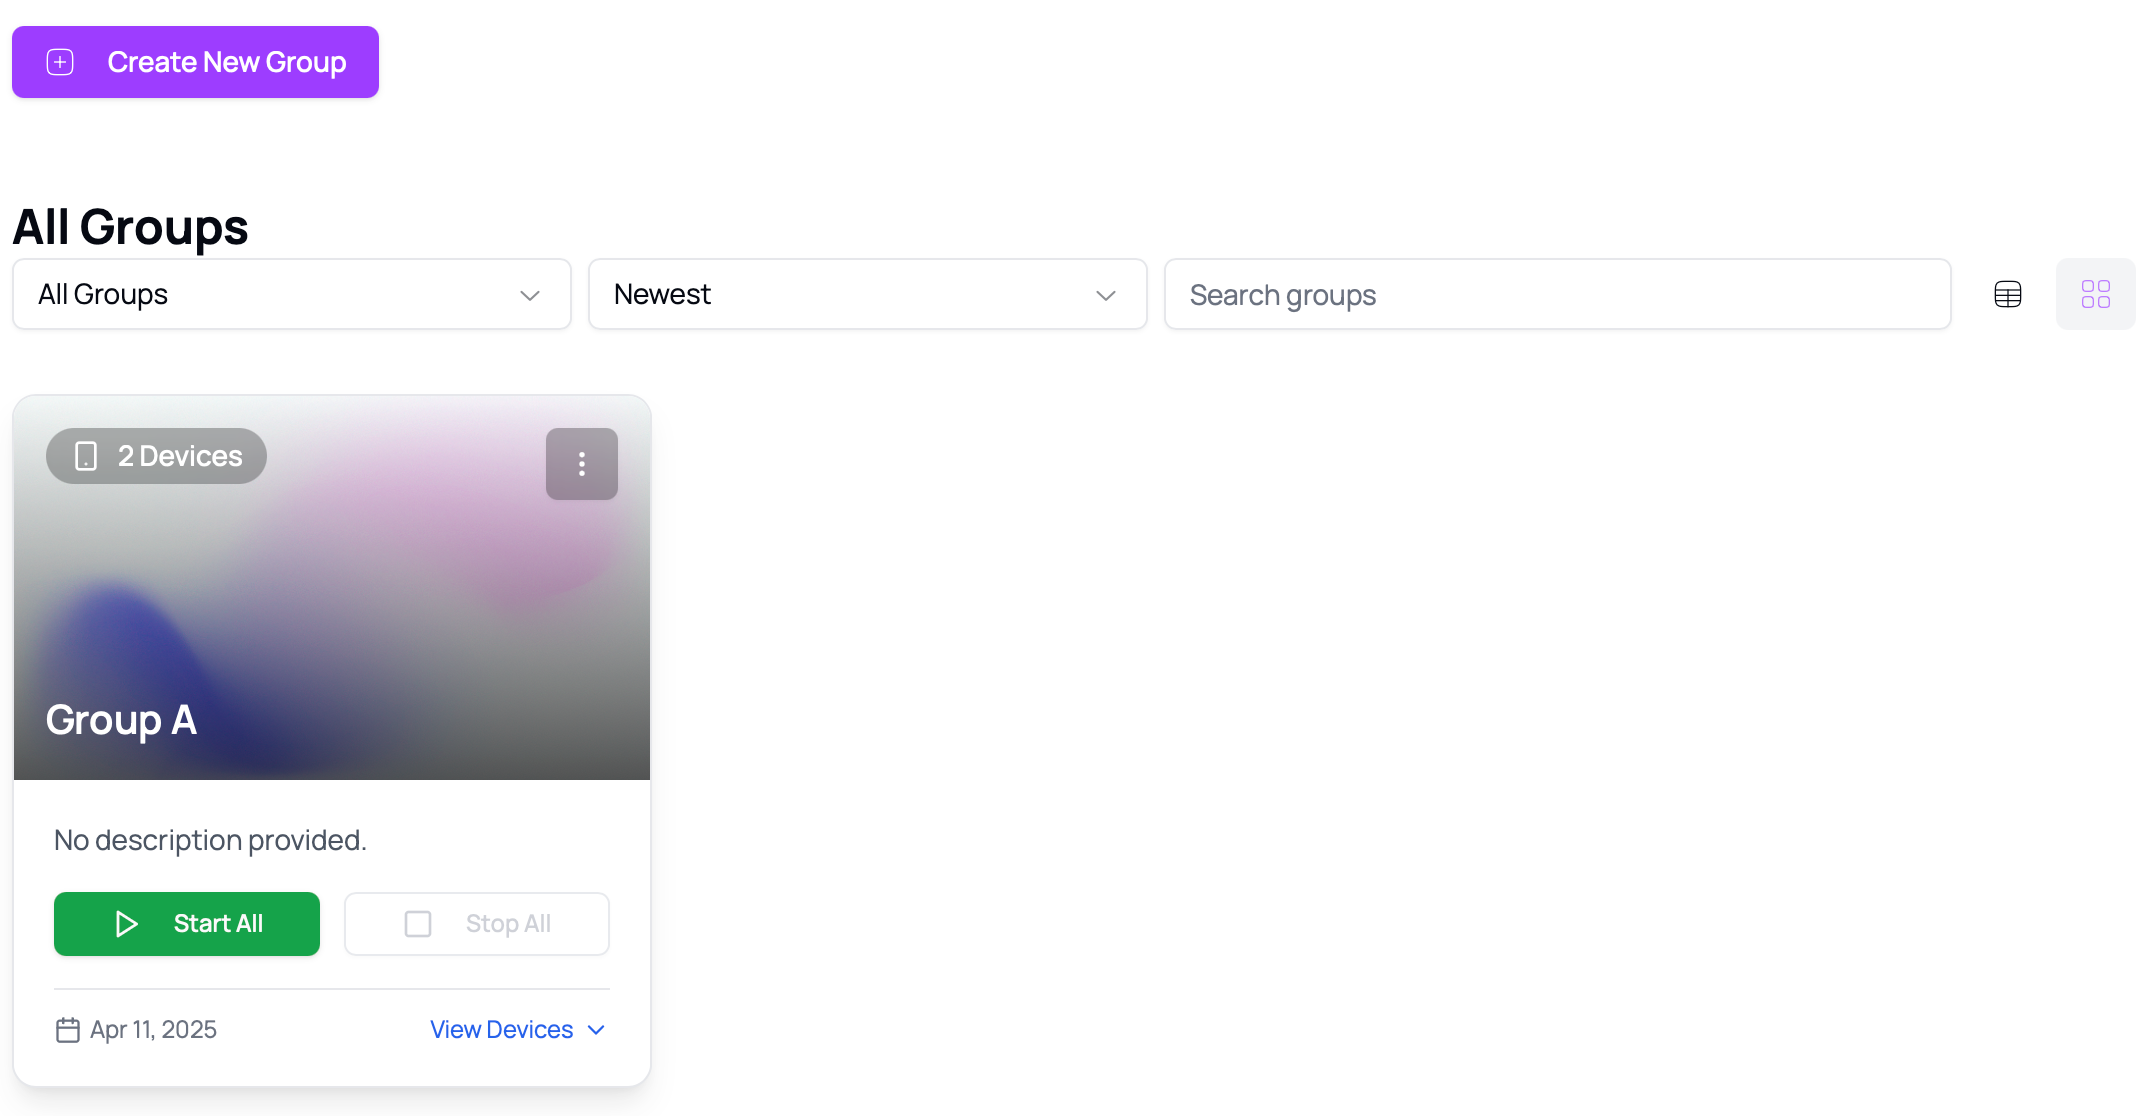The width and height of the screenshot is (2148, 1116).
Task: Click the square stop icon on Stop All
Action: 418,924
